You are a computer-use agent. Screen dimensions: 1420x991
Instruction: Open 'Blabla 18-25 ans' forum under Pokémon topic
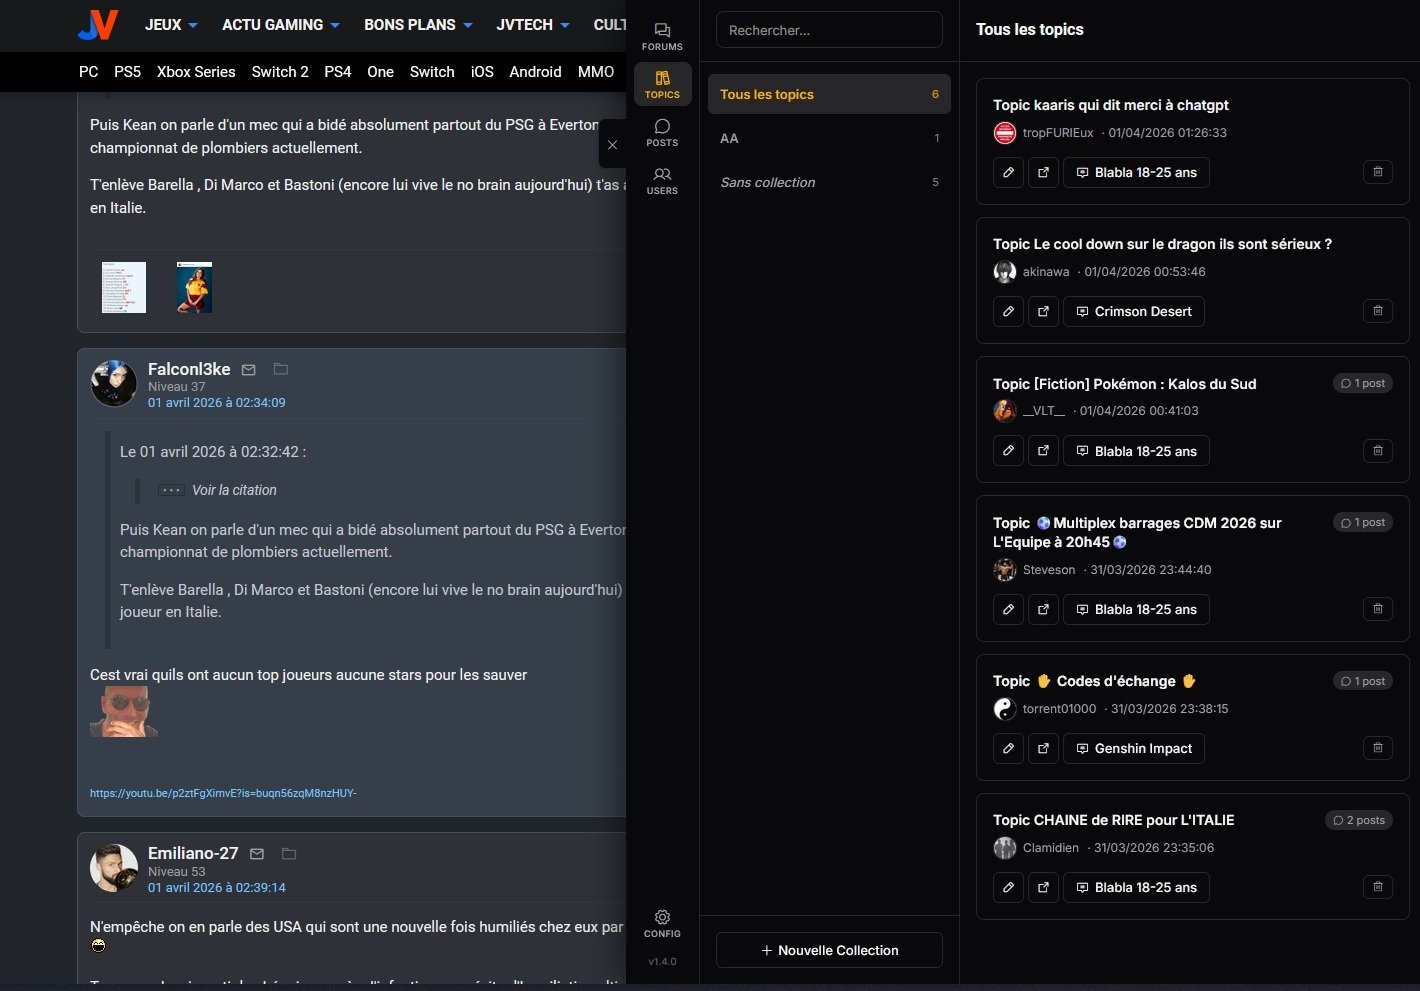pyautogui.click(x=1136, y=451)
